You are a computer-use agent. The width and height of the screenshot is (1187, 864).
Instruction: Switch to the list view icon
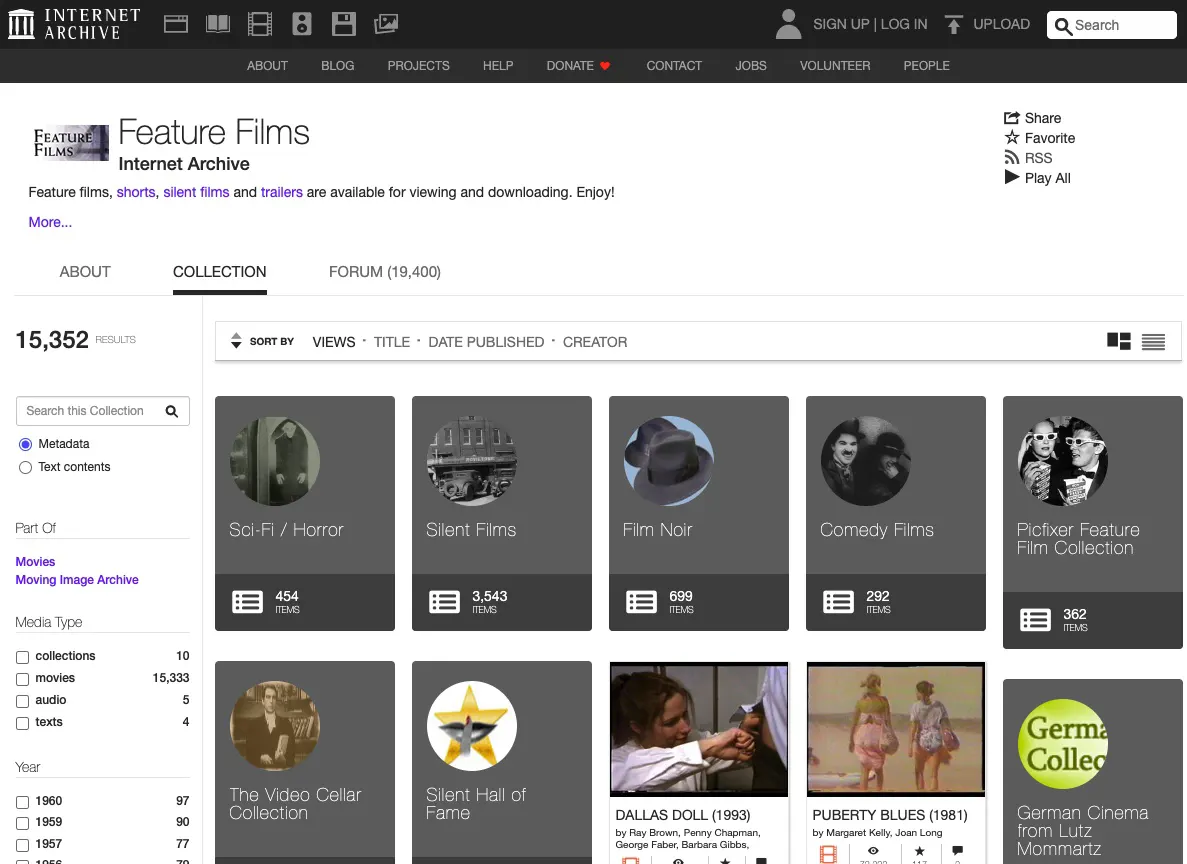pos(1154,342)
